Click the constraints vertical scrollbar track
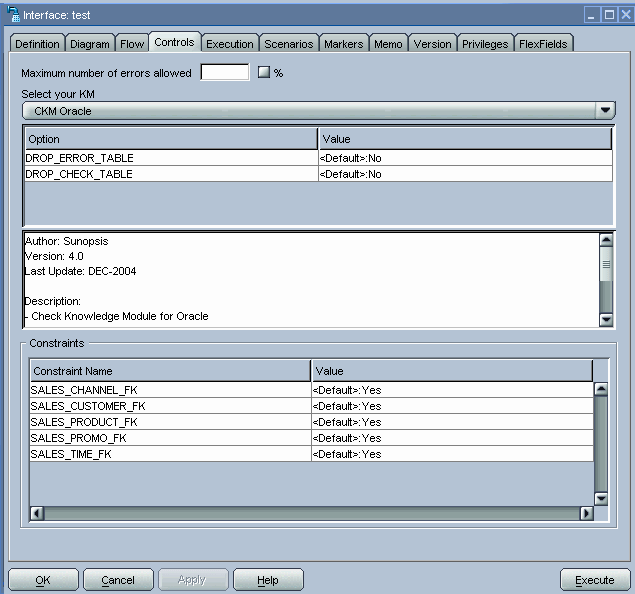 [x=601, y=444]
